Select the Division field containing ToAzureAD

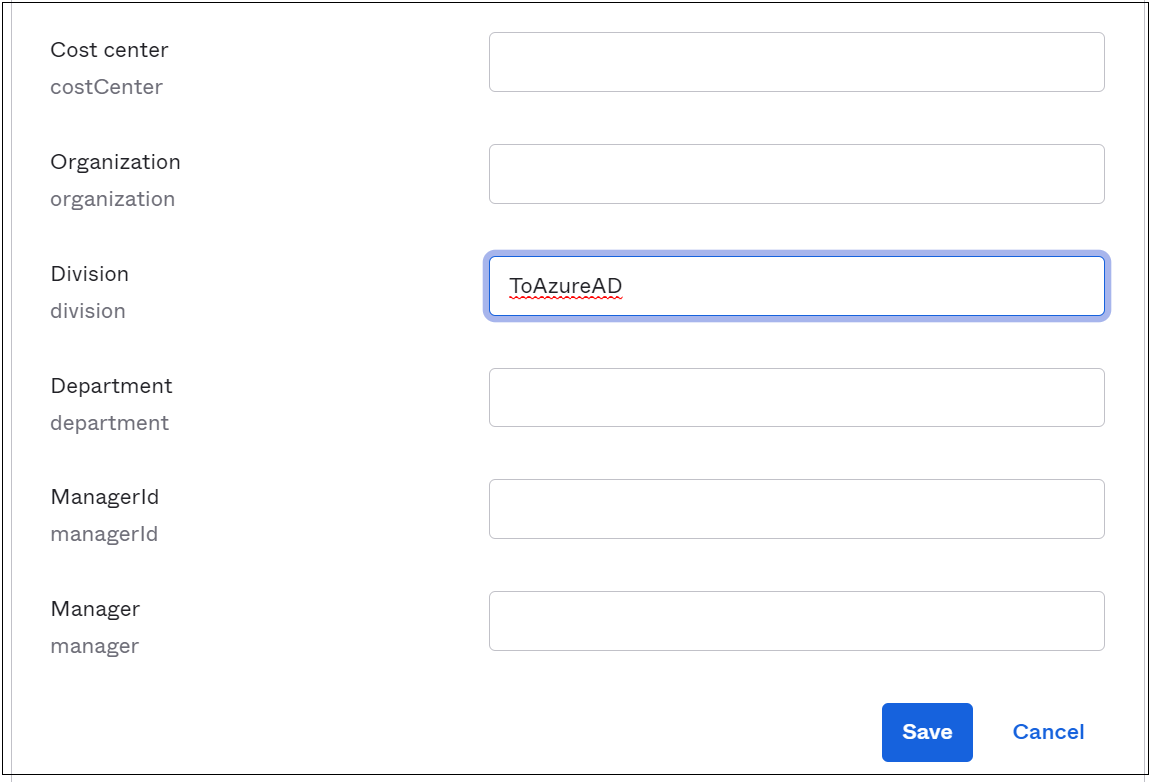coord(795,286)
